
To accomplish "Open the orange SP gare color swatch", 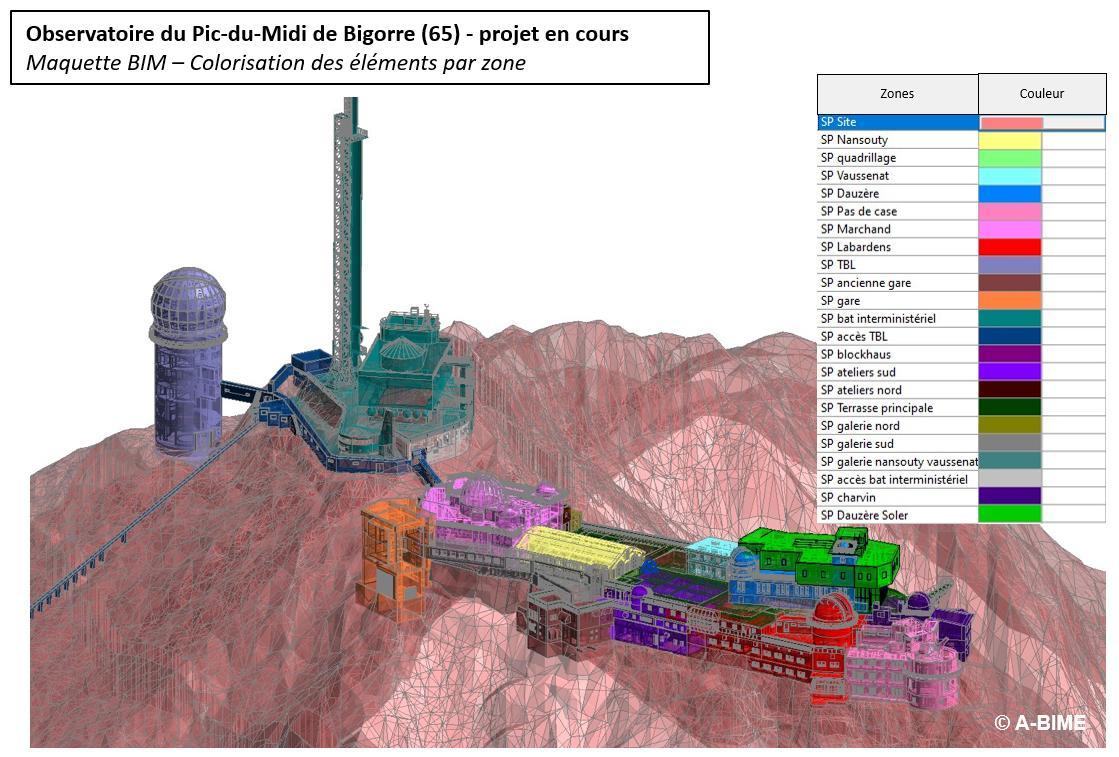I will tap(1010, 301).
